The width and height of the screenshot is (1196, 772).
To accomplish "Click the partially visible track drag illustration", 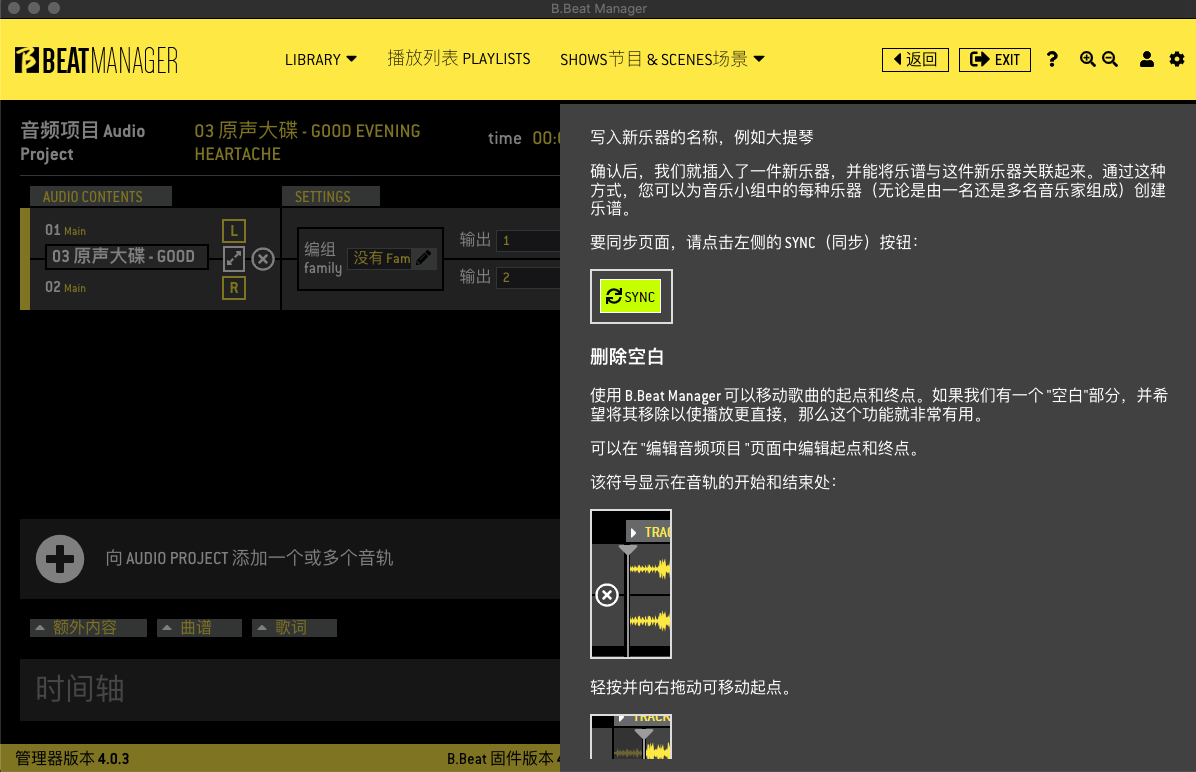I will pyautogui.click(x=631, y=736).
